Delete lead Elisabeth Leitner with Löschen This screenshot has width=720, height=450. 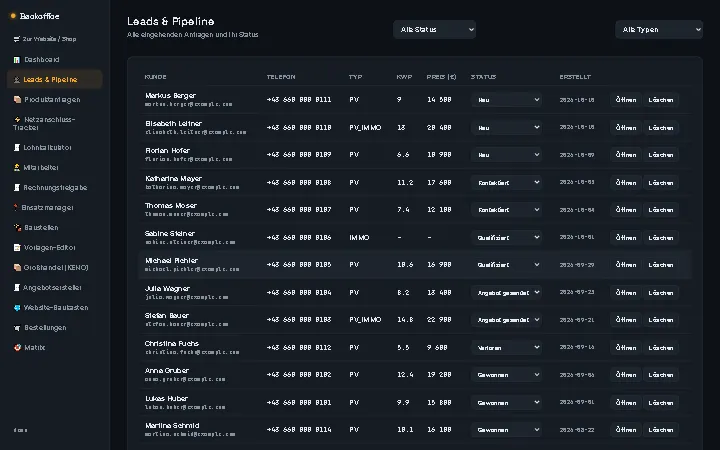coord(661,128)
